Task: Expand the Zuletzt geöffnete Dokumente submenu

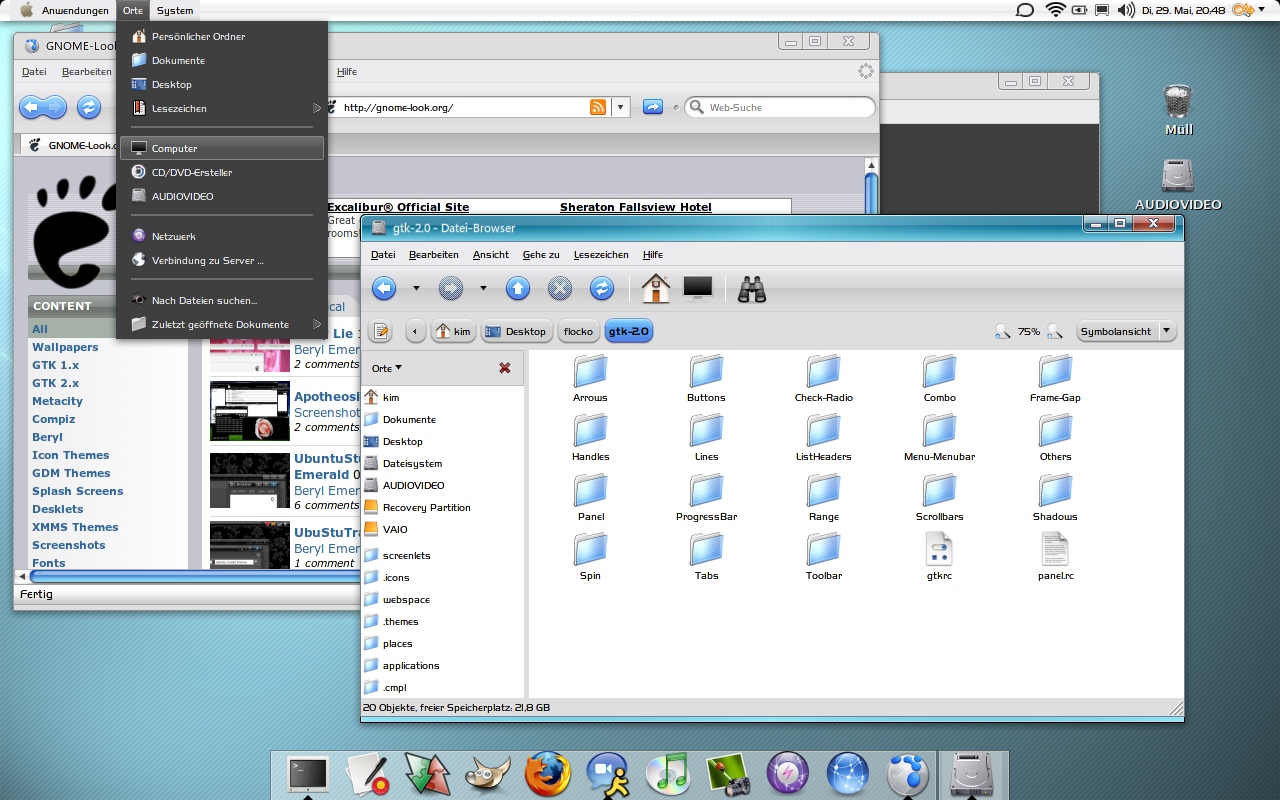Action: pyautogui.click(x=221, y=324)
